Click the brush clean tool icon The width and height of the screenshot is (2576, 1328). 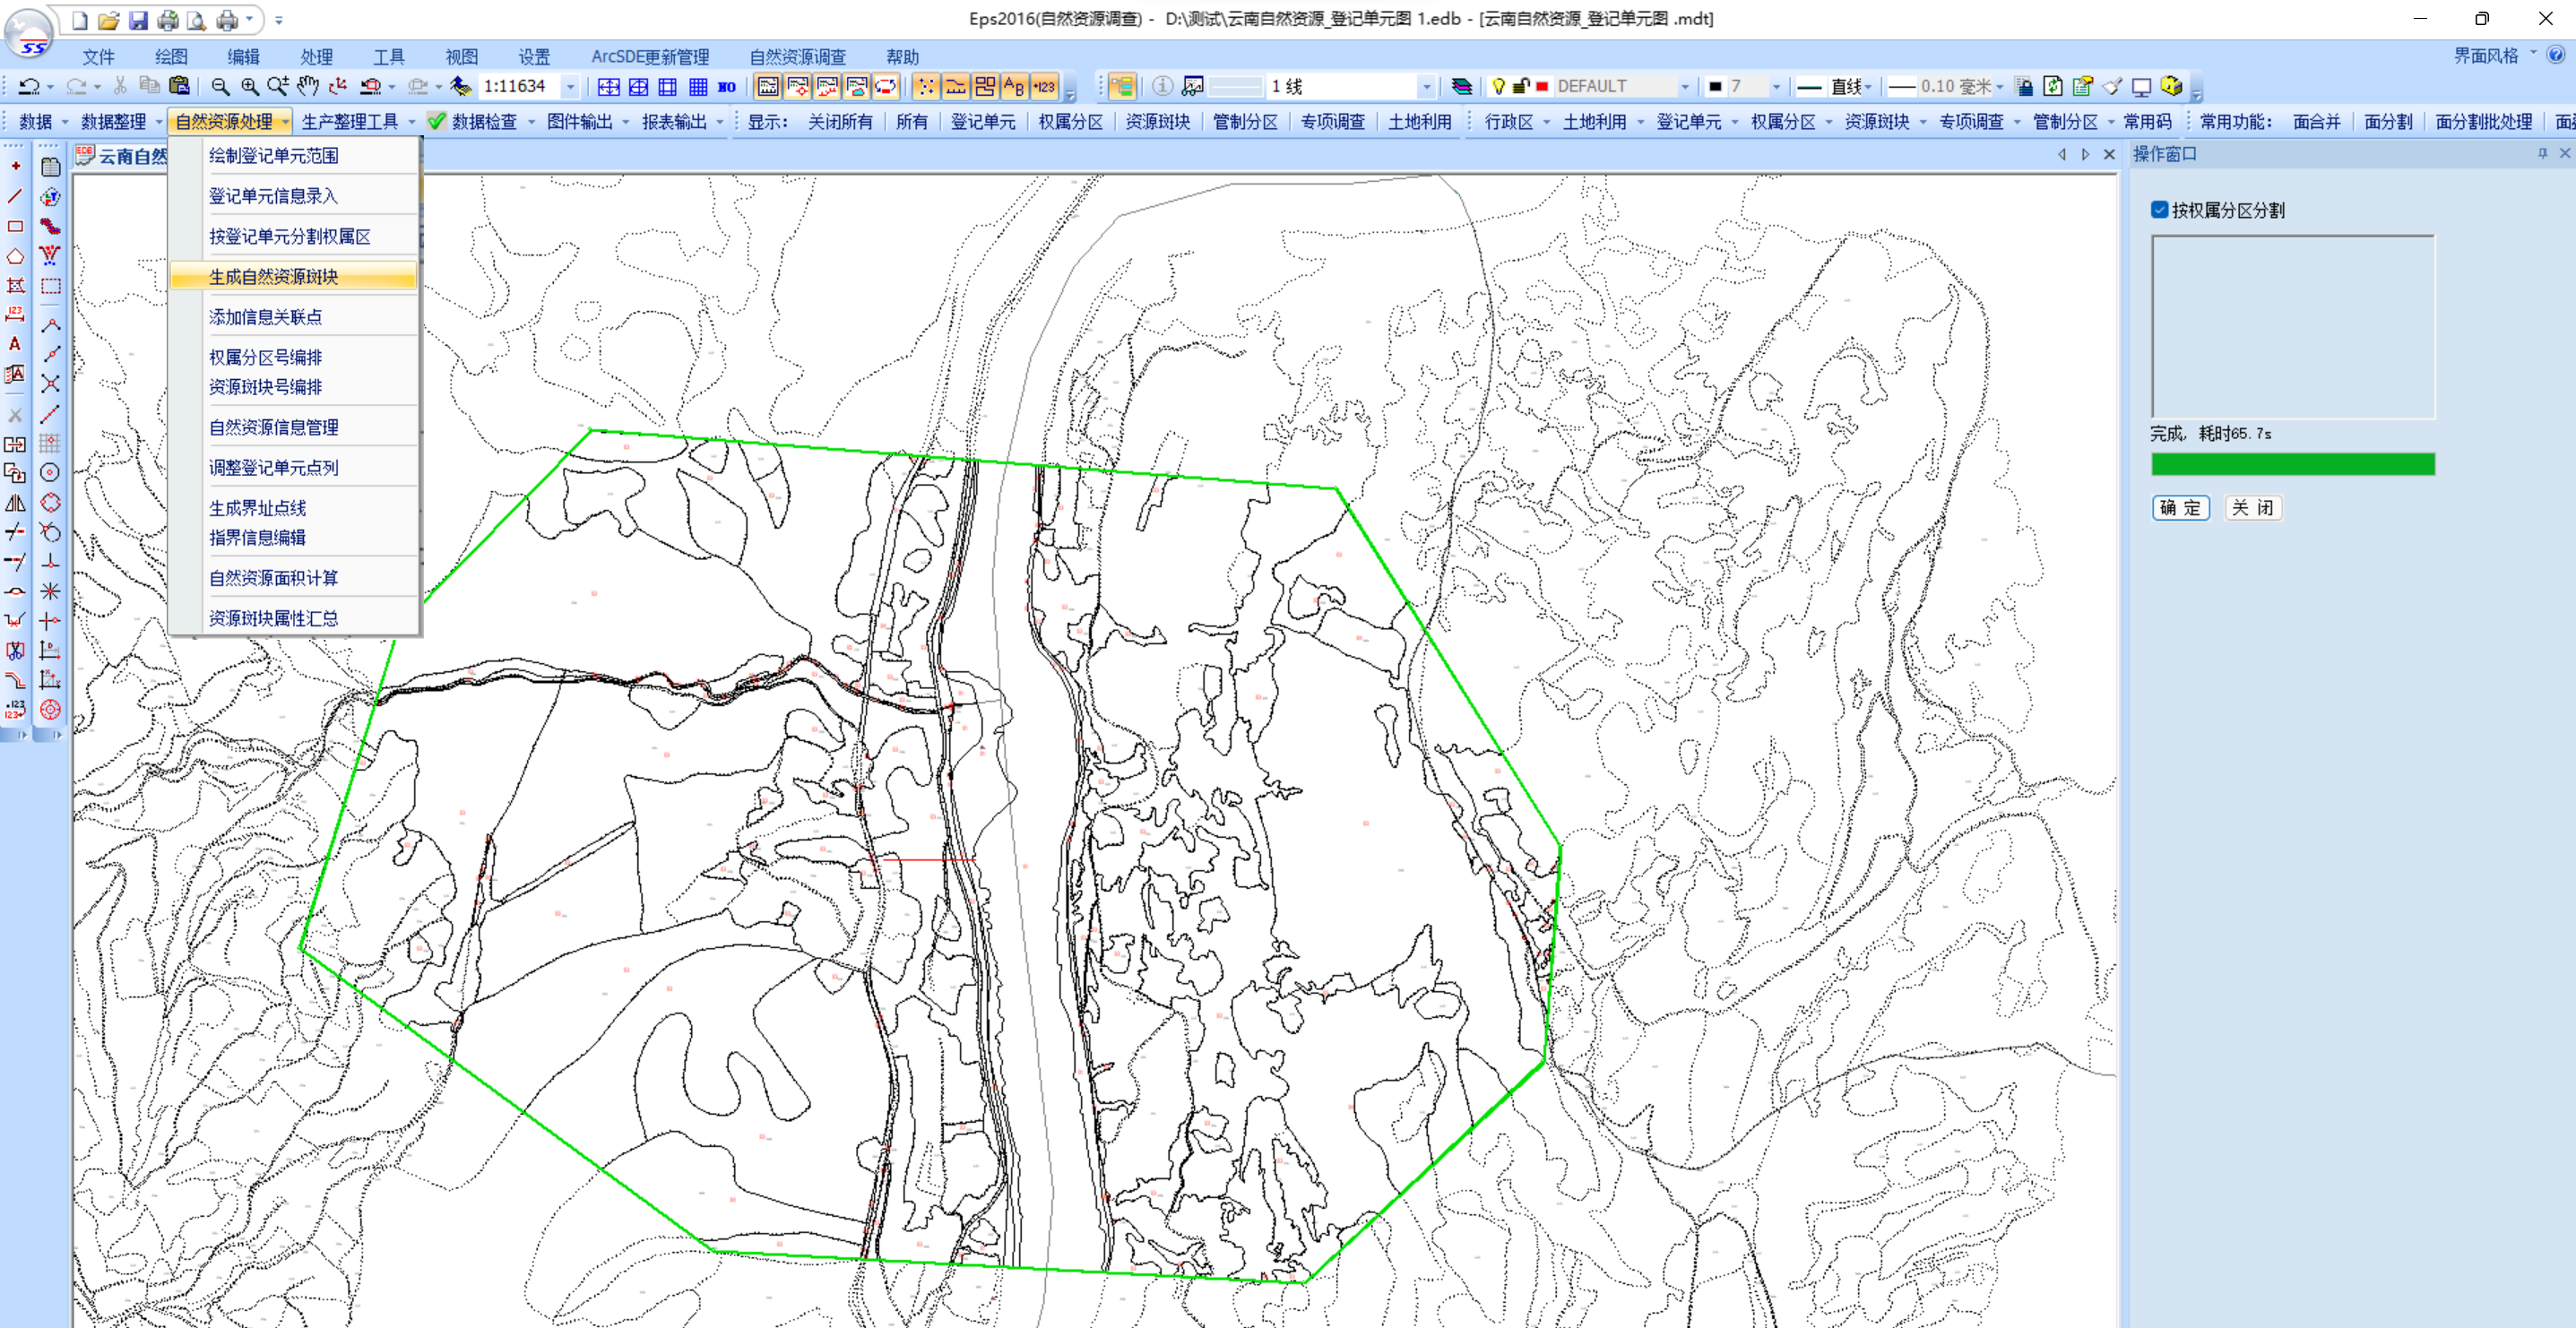tap(2112, 87)
